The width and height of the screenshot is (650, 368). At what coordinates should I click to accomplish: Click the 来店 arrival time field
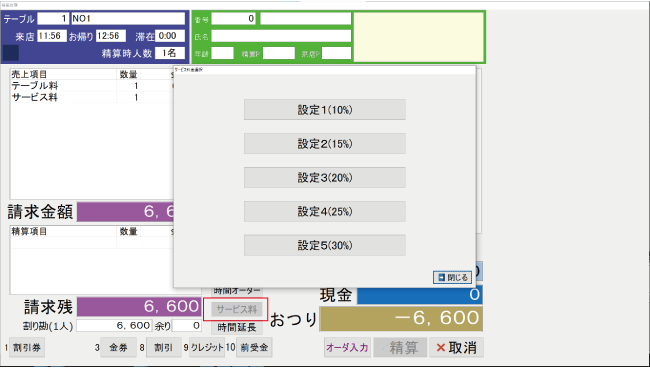point(51,36)
